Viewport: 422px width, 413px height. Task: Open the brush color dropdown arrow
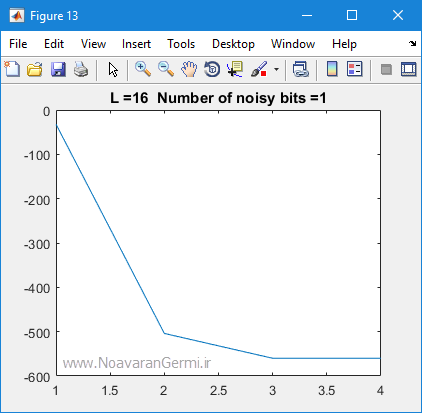tap(276, 69)
